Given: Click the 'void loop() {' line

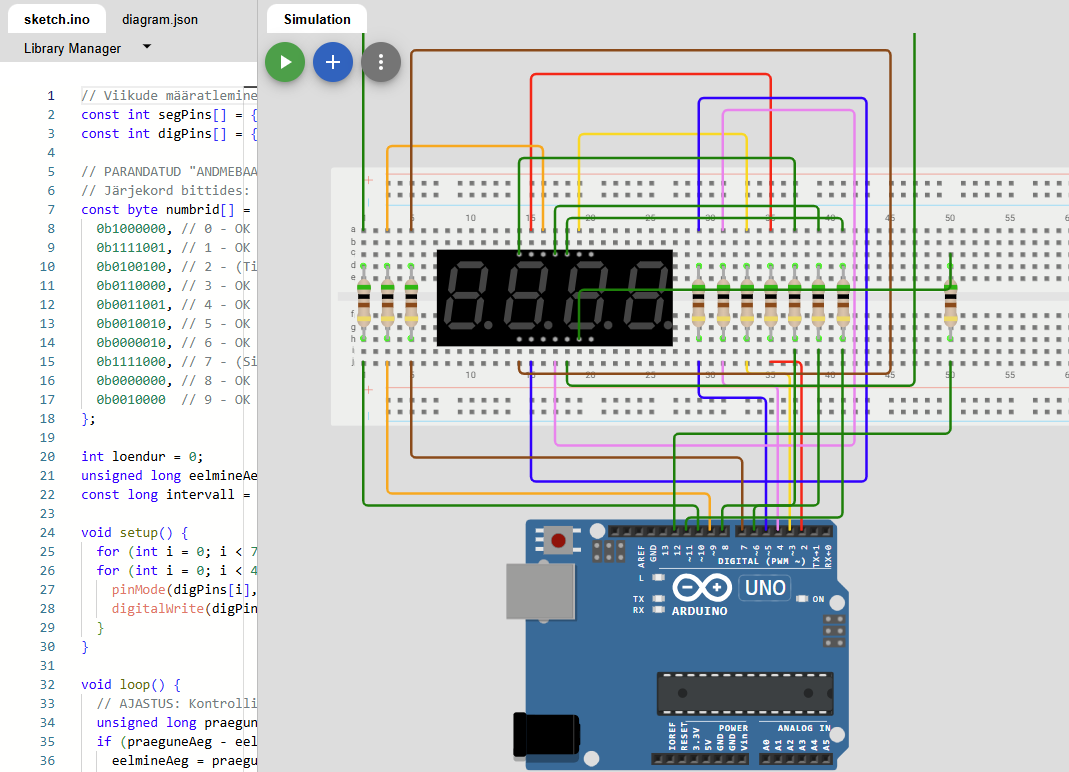Looking at the screenshot, I should pyautogui.click(x=131, y=685).
